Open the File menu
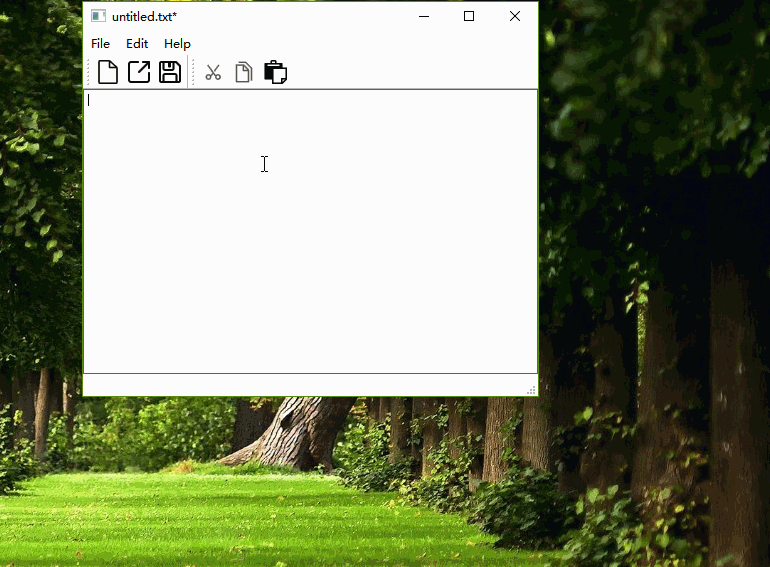The height and width of the screenshot is (567, 770). point(100,44)
